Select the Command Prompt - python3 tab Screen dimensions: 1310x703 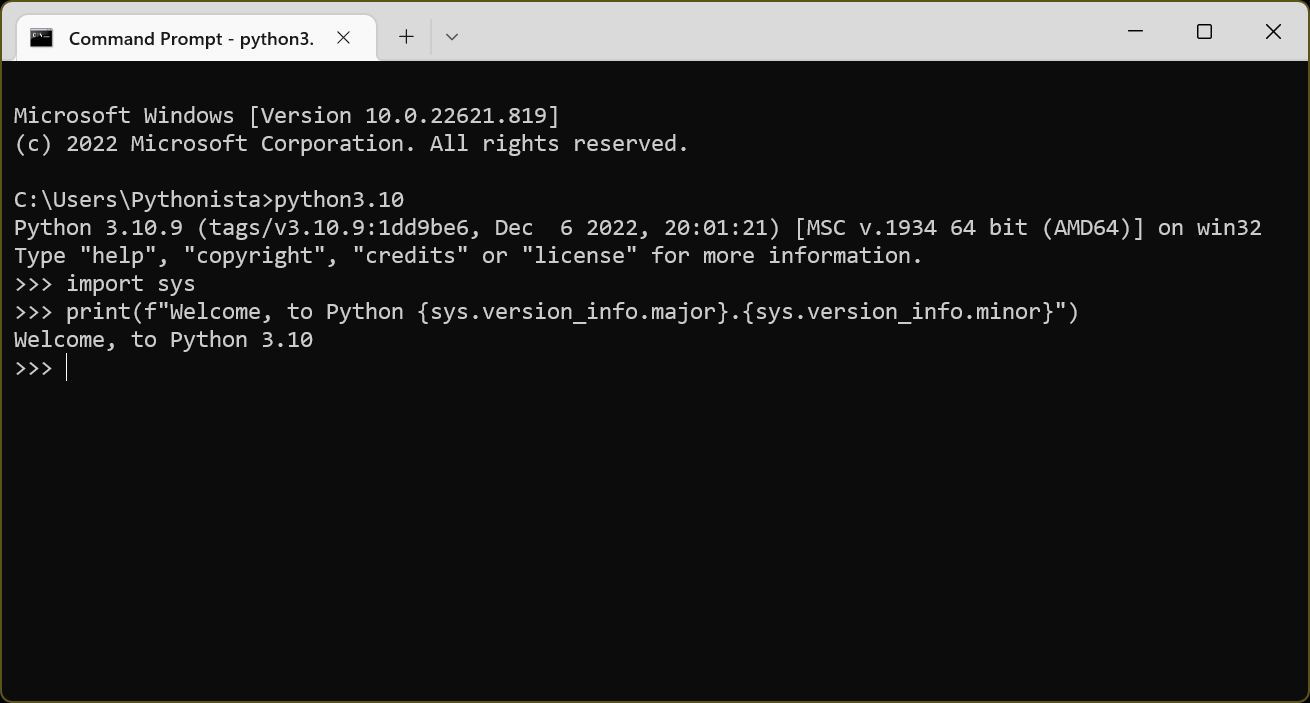click(190, 38)
